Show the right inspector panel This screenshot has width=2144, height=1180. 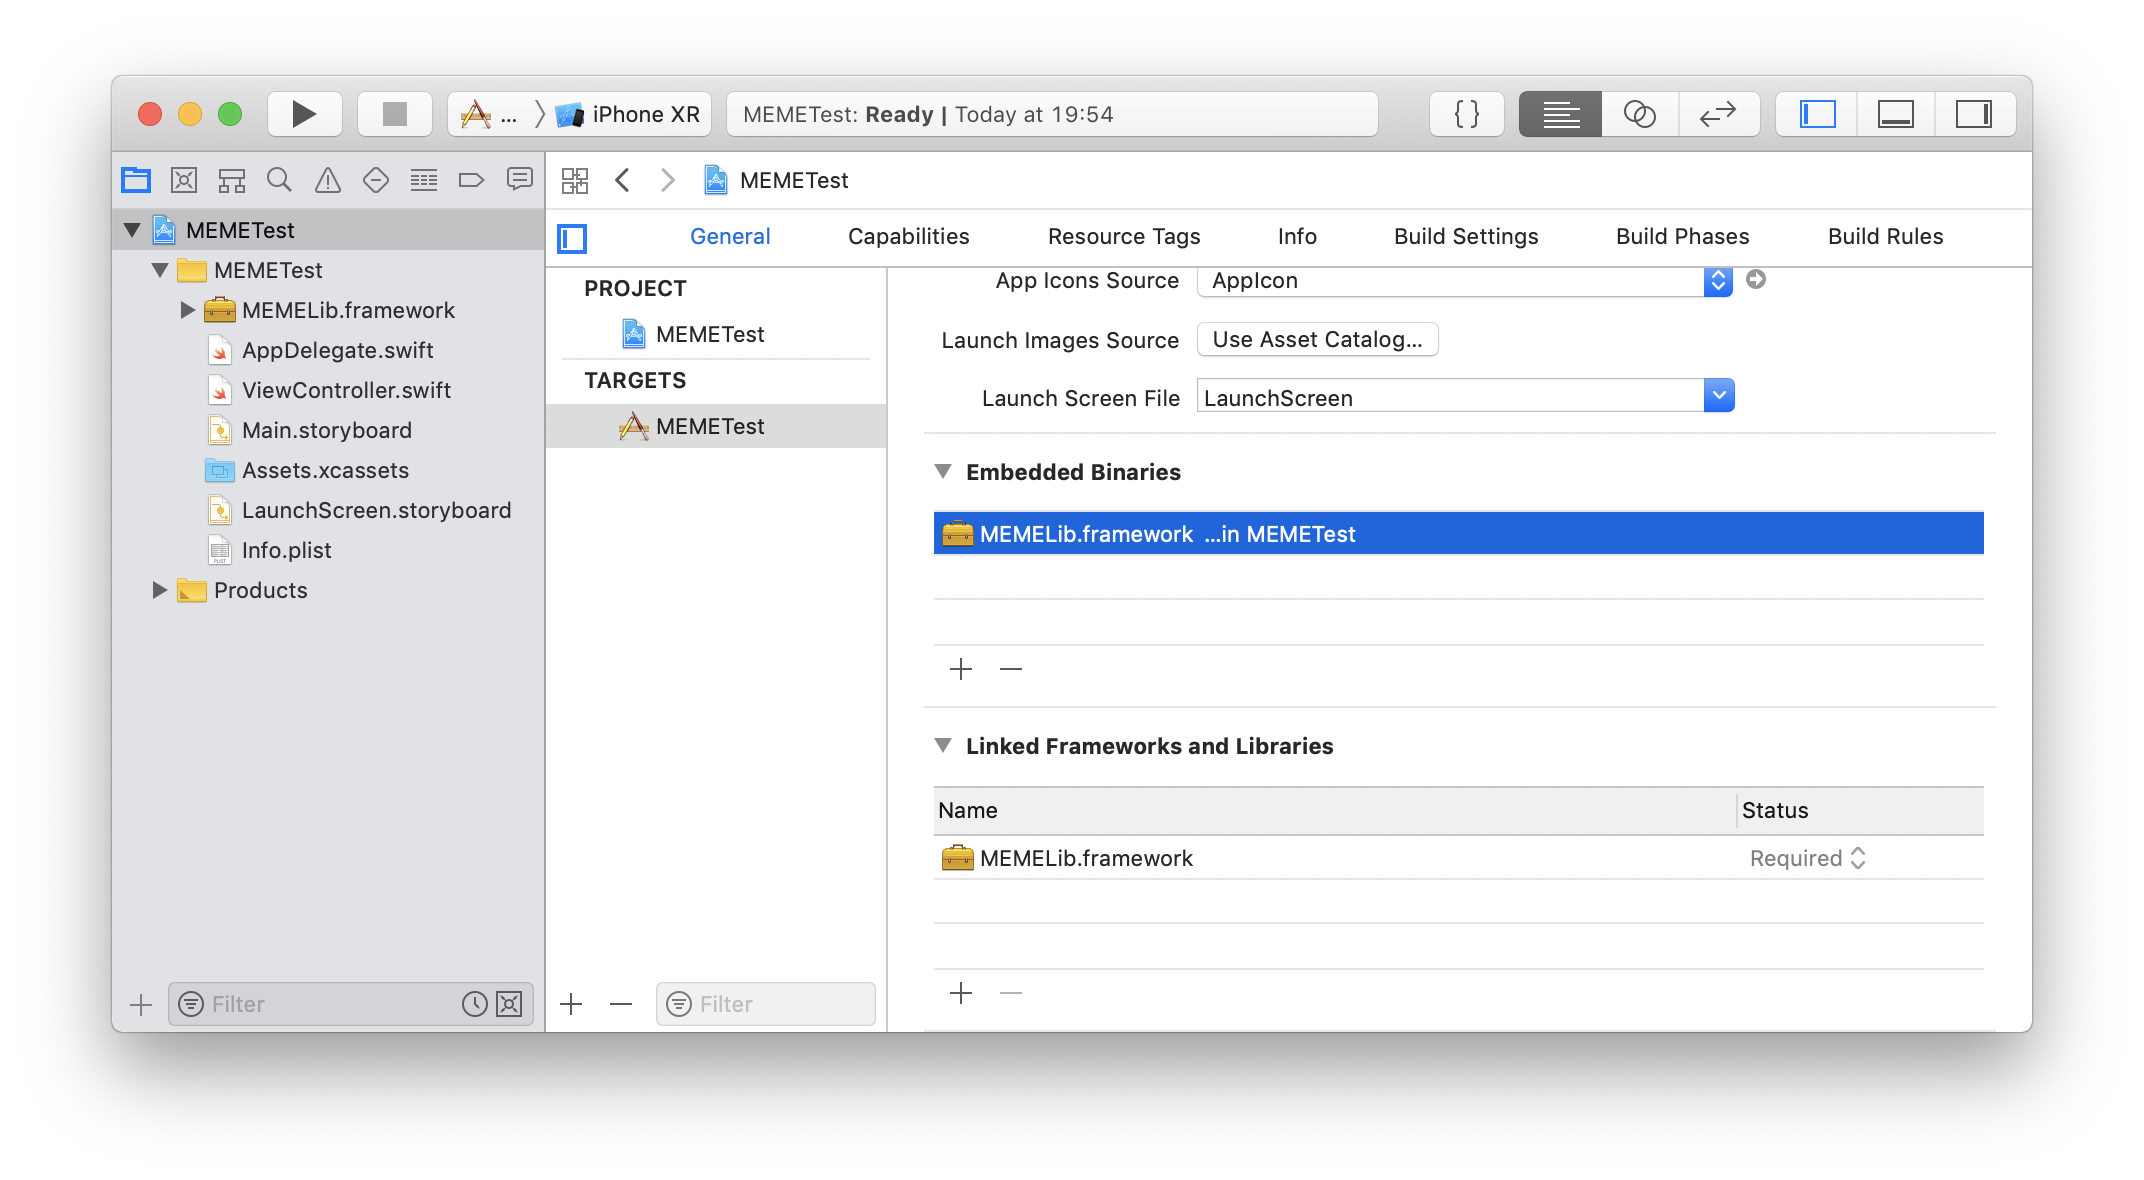click(x=1975, y=113)
